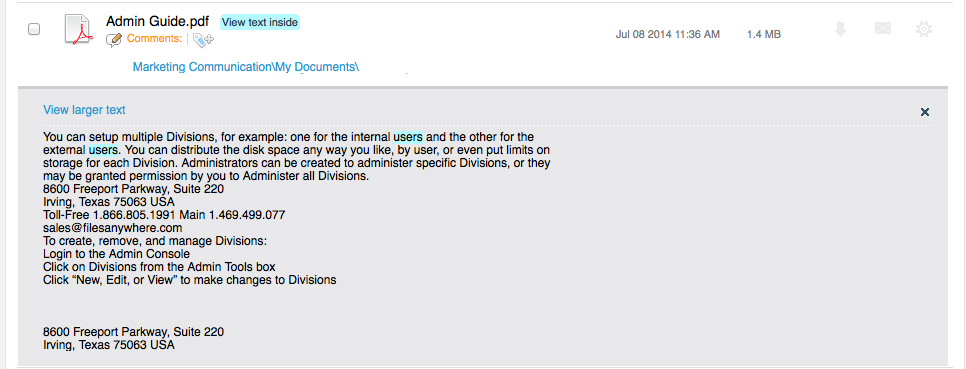Open the Admin Guide.pdf file name
This screenshot has height=369, width=966.
(158, 22)
